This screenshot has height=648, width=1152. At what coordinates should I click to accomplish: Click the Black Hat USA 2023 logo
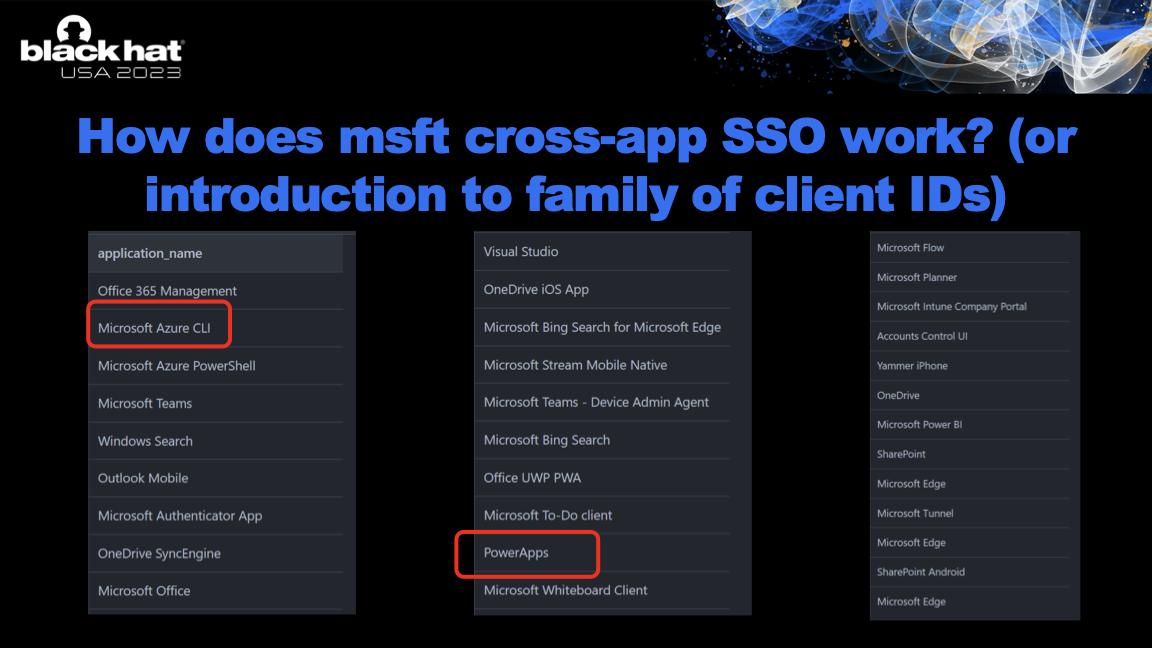101,48
